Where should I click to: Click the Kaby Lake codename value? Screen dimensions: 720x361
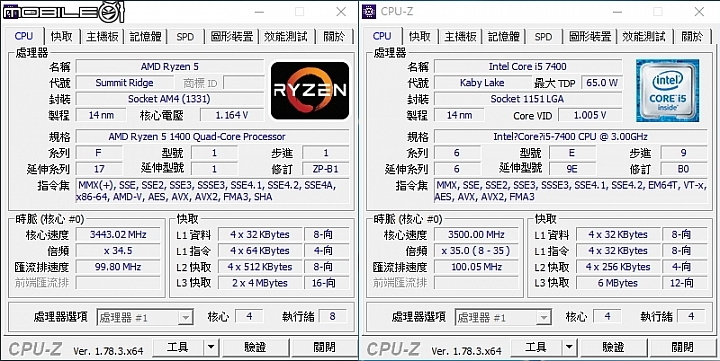pos(482,83)
